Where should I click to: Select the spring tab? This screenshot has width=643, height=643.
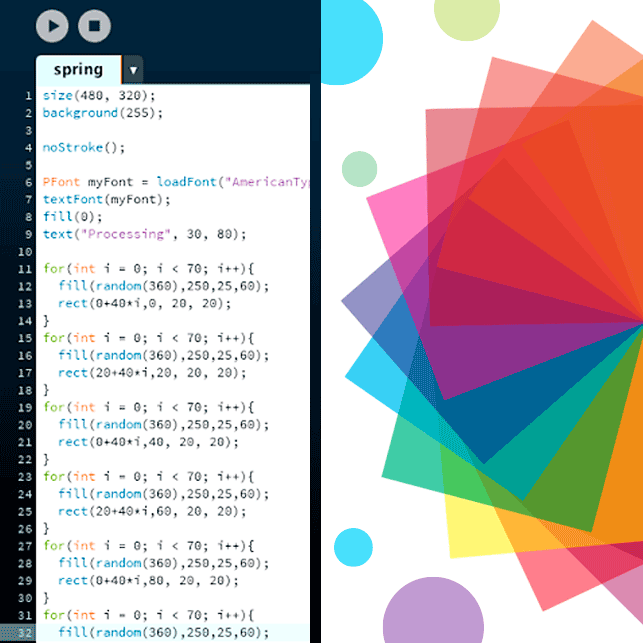[79, 70]
